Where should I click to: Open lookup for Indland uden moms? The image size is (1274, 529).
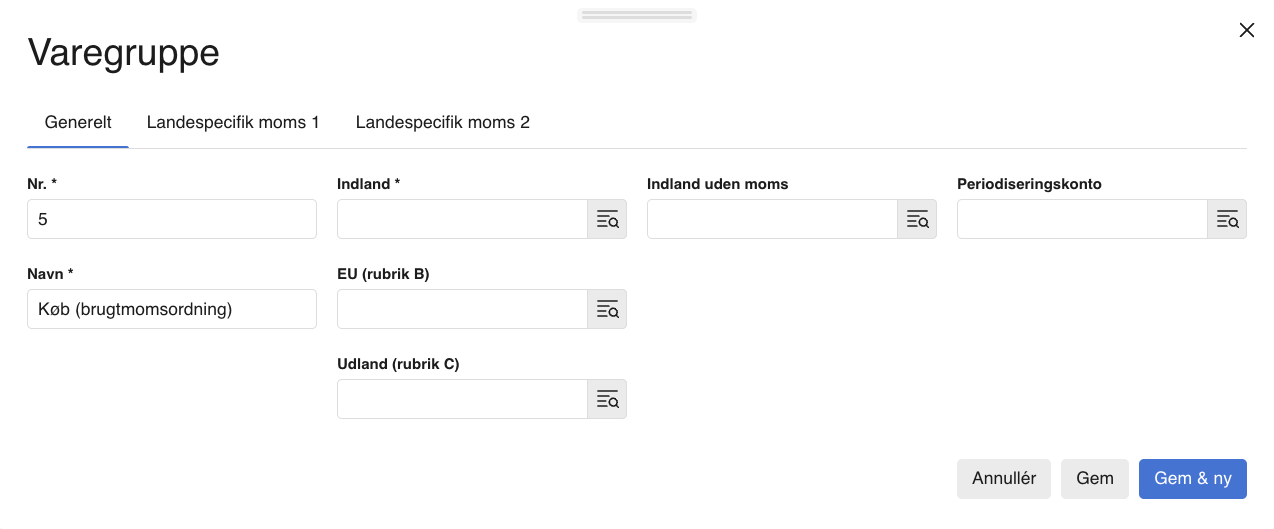click(x=917, y=219)
